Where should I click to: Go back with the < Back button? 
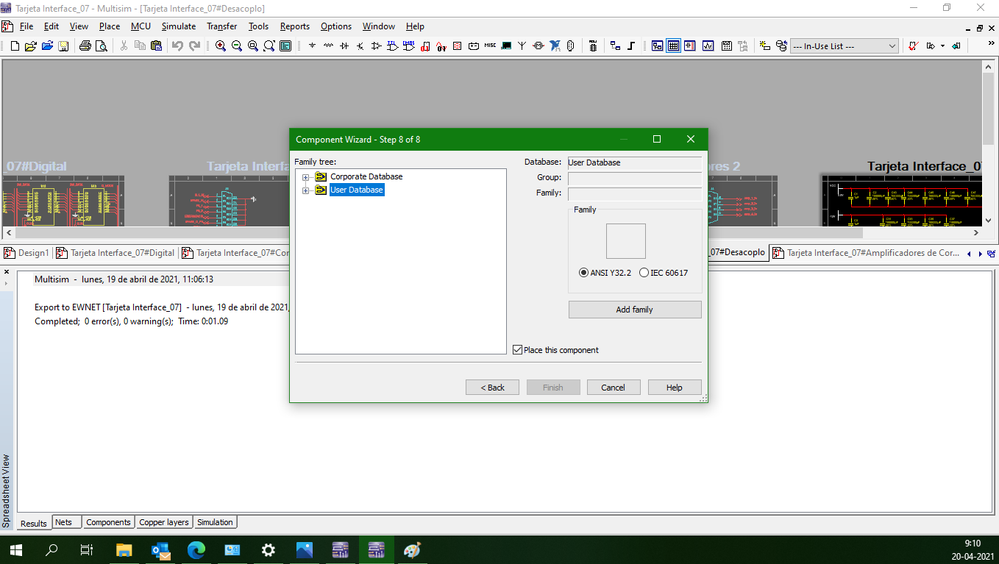coord(492,387)
